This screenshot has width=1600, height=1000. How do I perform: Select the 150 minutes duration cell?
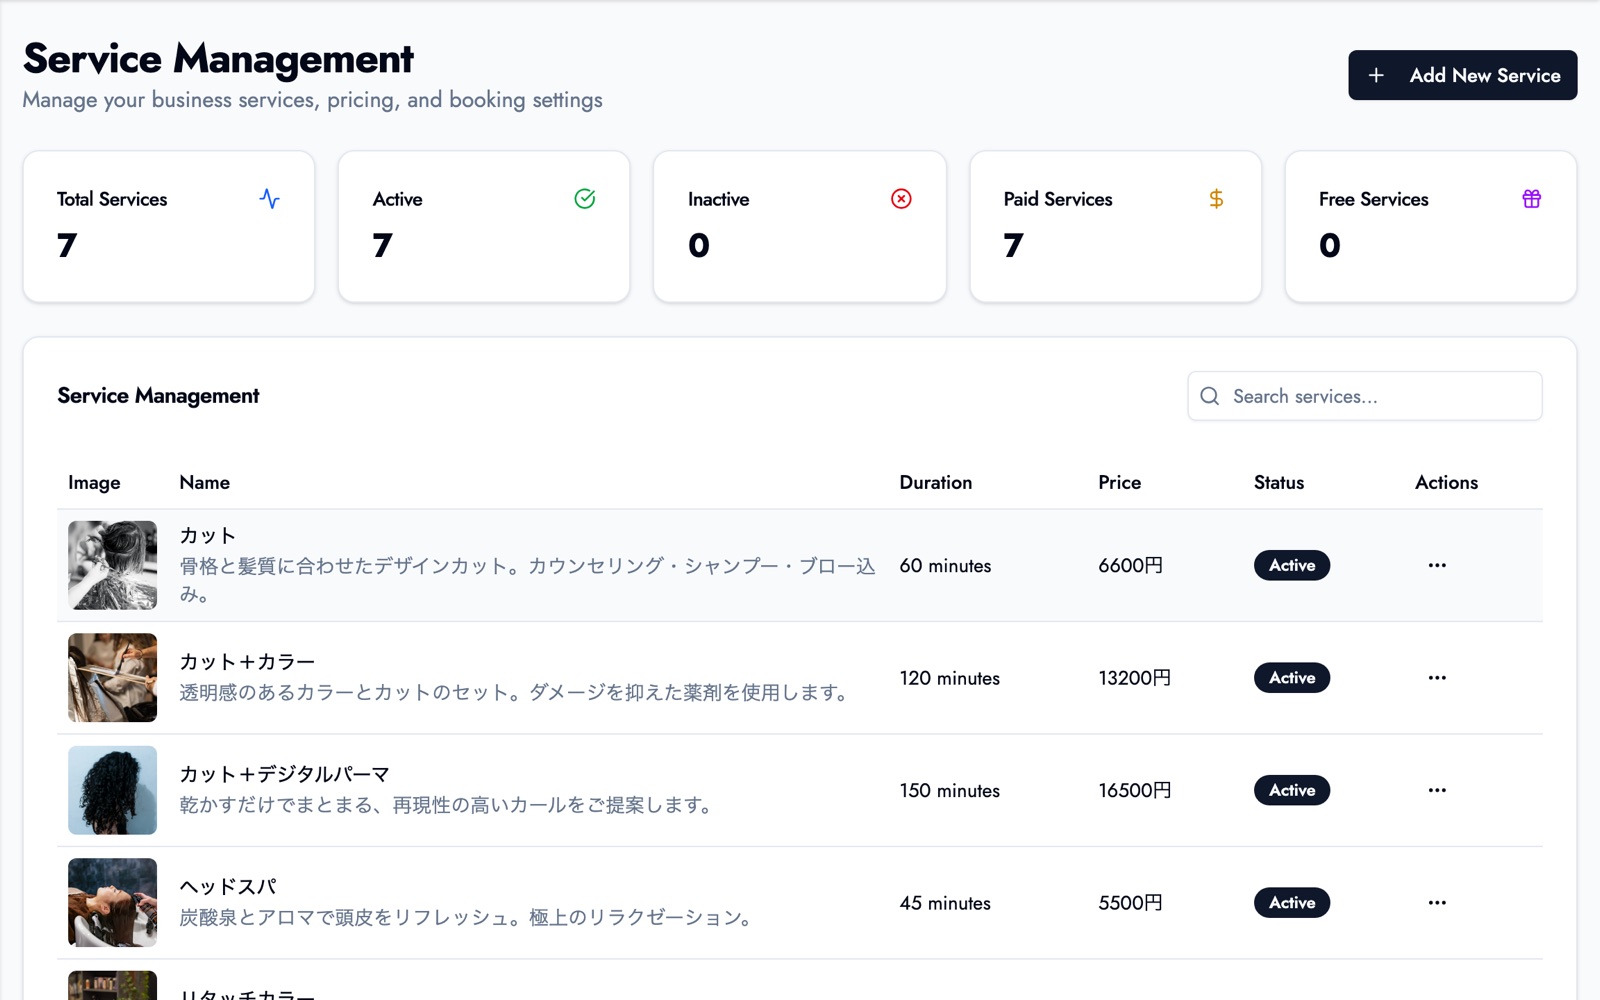tap(949, 791)
